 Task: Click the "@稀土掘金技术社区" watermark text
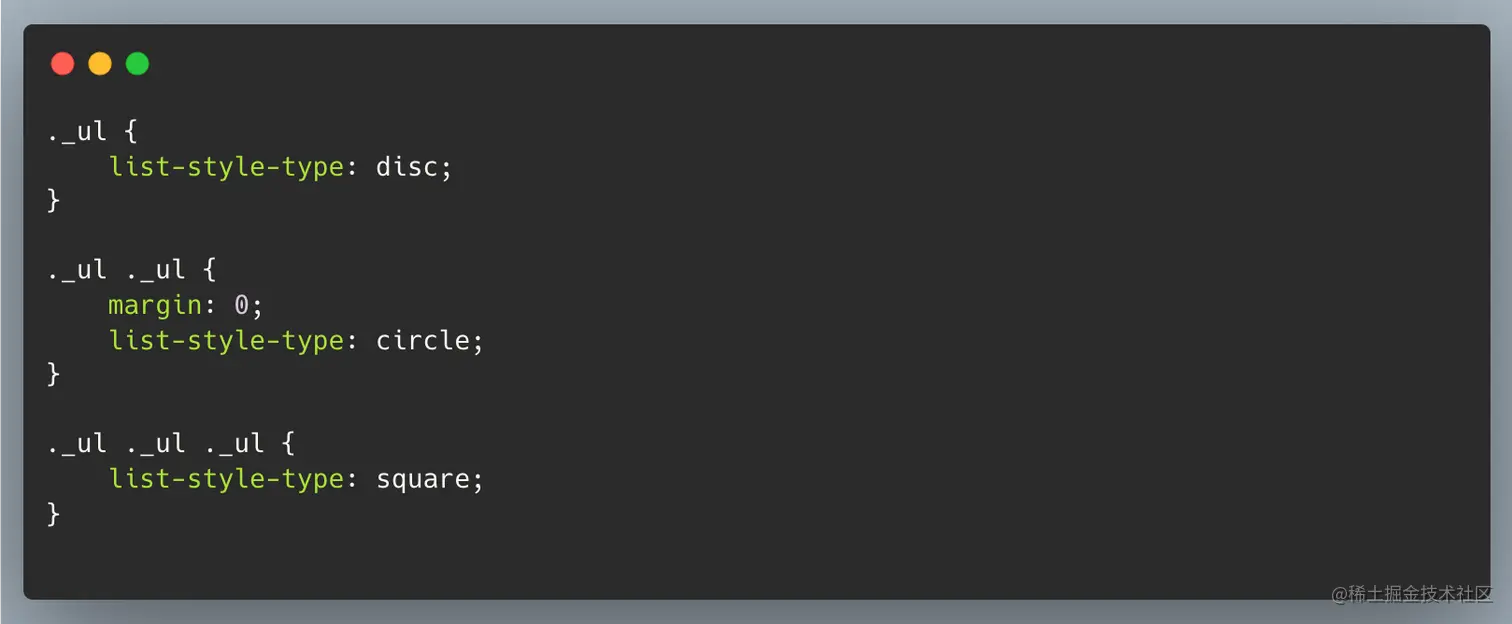pos(1411,594)
